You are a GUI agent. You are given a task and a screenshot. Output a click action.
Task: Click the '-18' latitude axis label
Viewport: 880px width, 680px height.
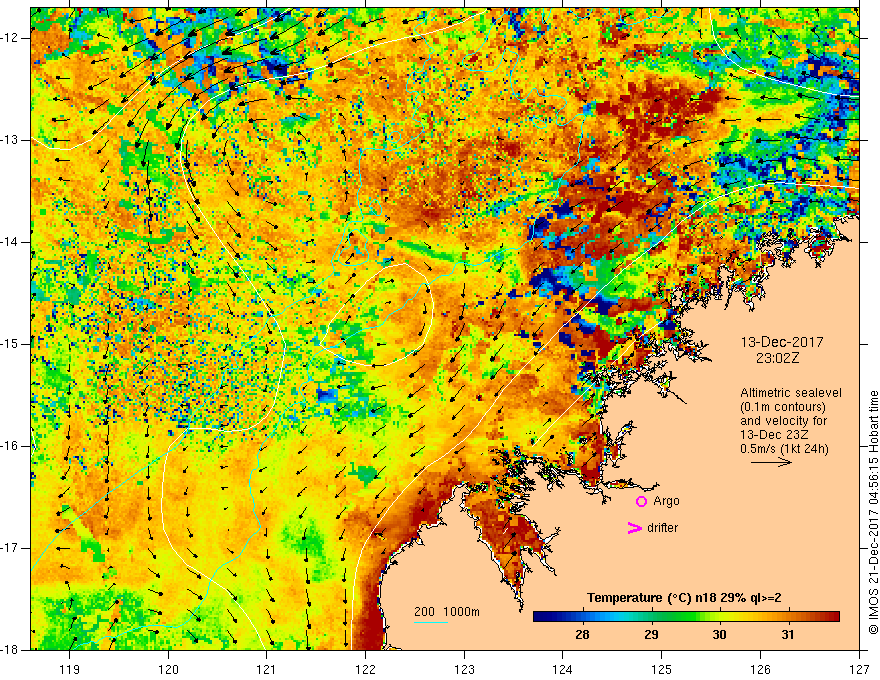10,650
